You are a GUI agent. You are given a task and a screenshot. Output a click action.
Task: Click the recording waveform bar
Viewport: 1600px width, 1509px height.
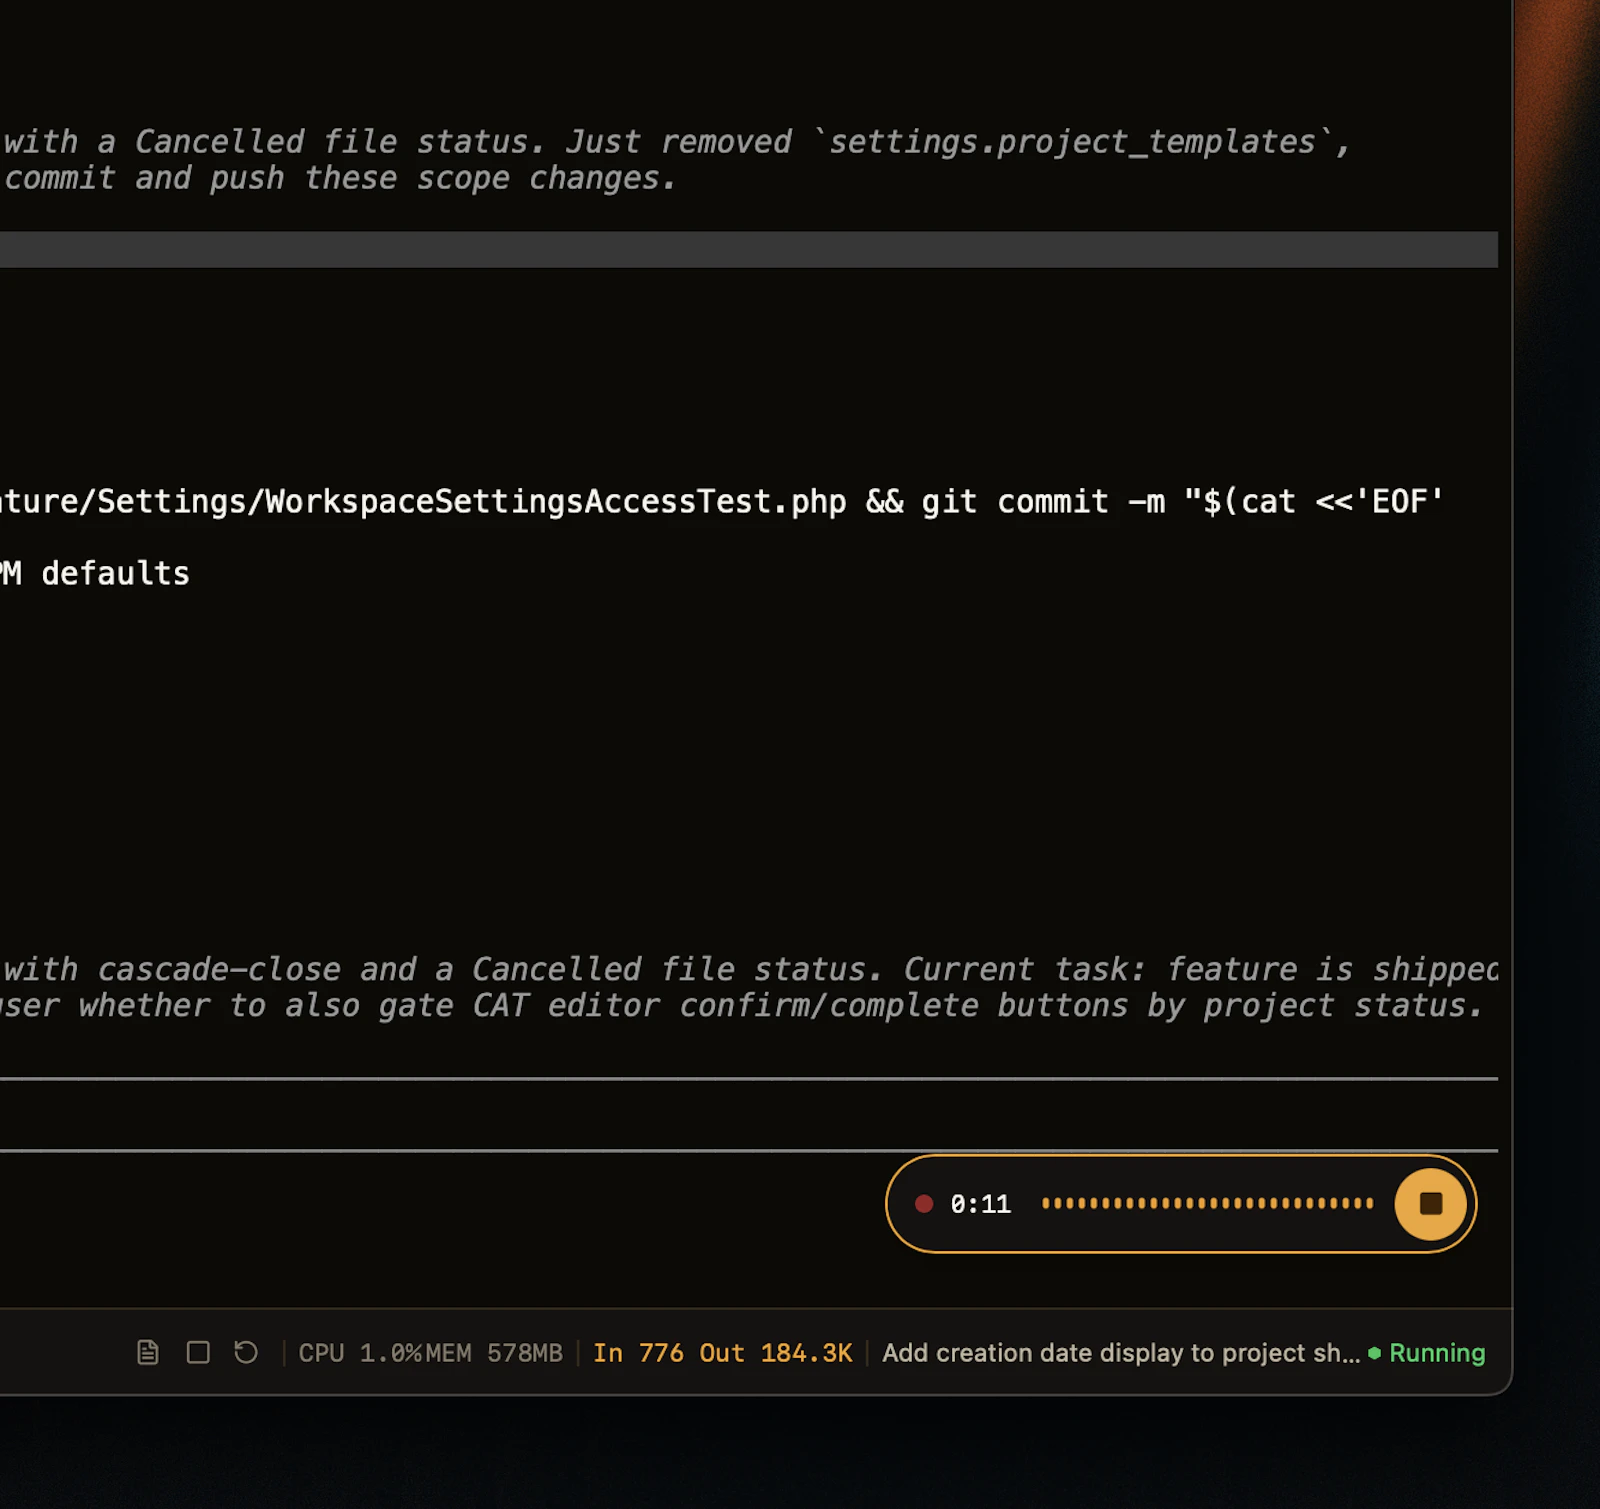tap(1207, 1203)
